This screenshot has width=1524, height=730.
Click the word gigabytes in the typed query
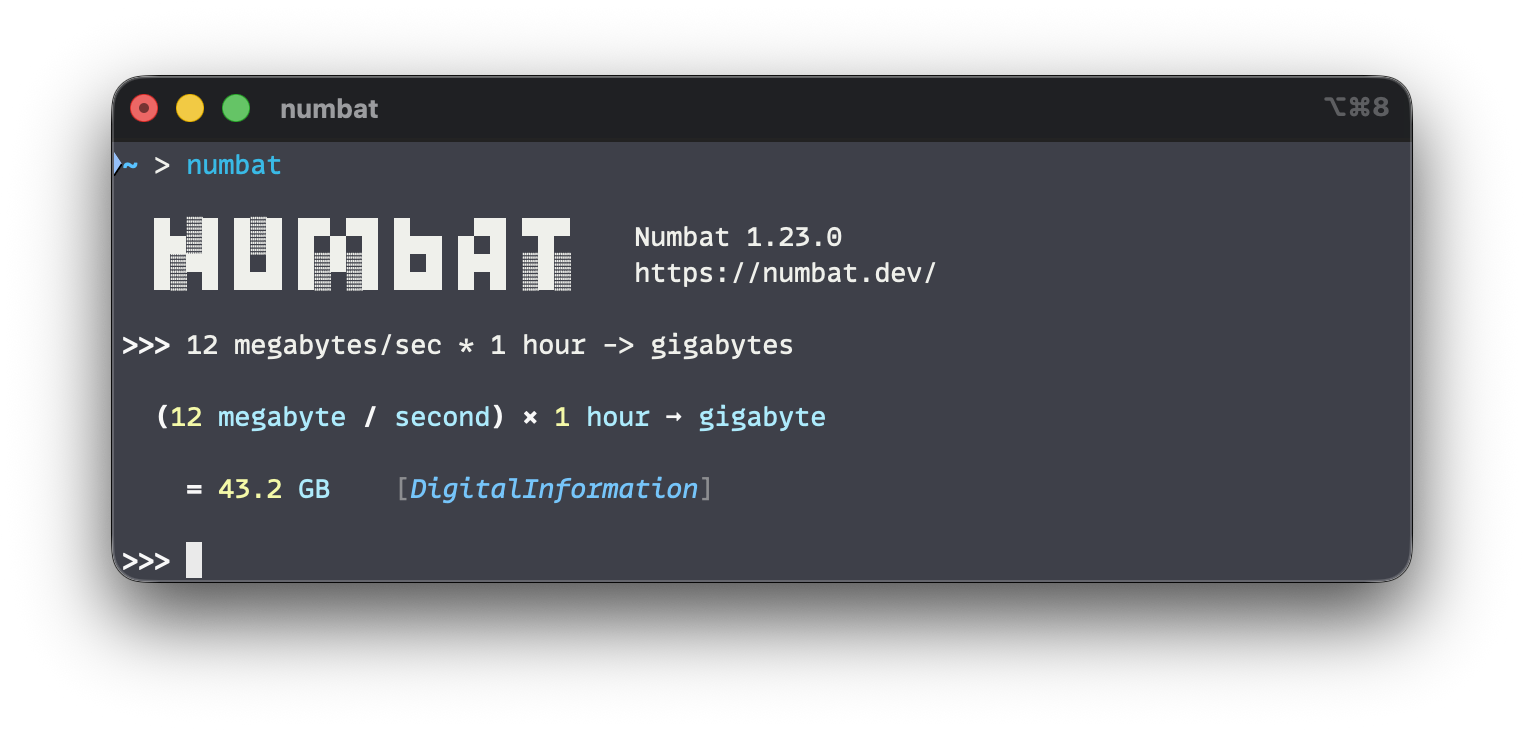[x=722, y=347]
